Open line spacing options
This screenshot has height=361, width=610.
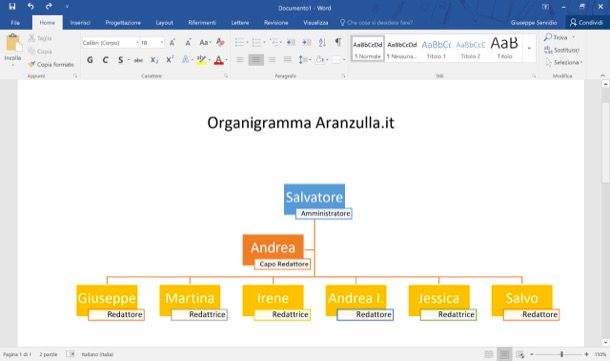click(304, 60)
